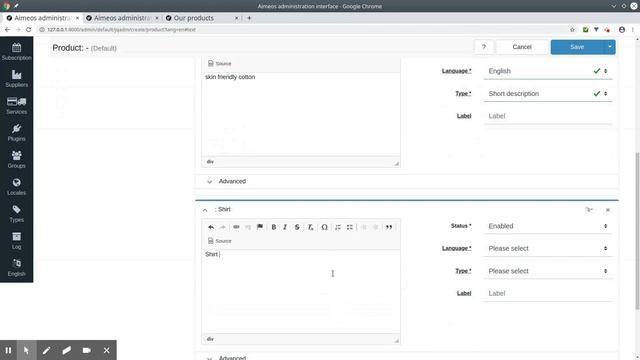Insert numbered list in Shirt editor
This screenshot has height=360, width=640.
[338, 227]
